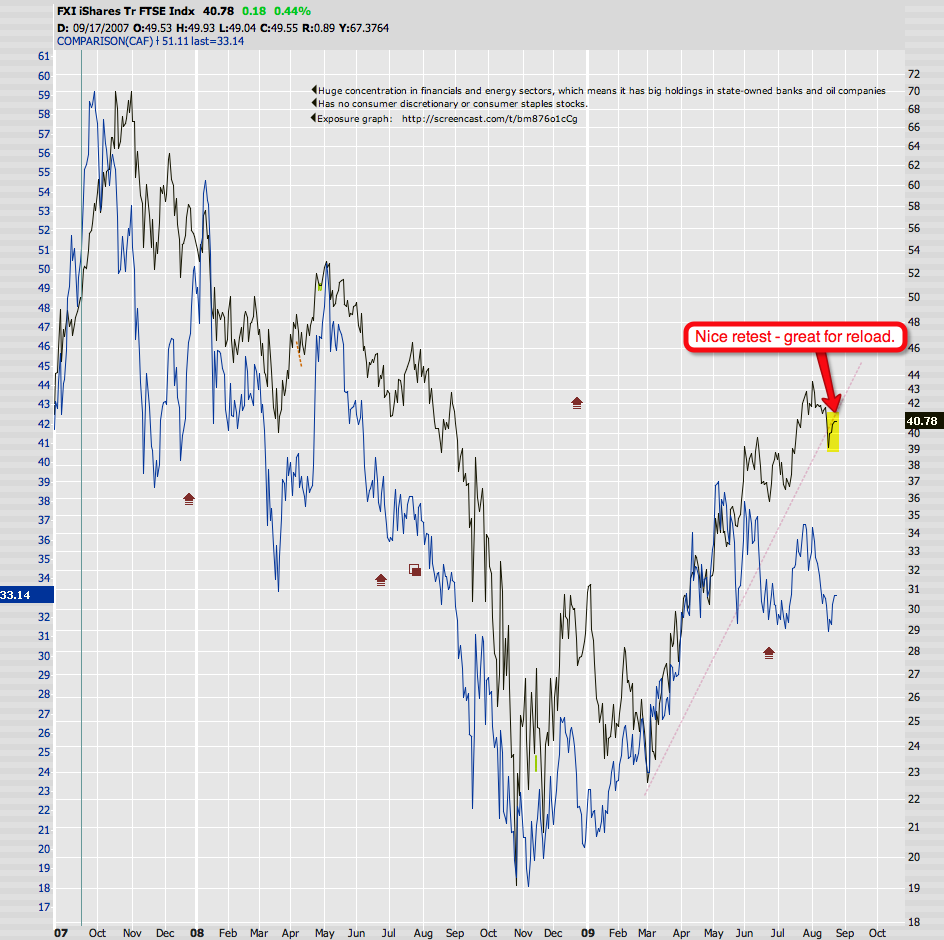Click the "Exposure graph:" label
The width and height of the screenshot is (944, 940).
tap(355, 119)
